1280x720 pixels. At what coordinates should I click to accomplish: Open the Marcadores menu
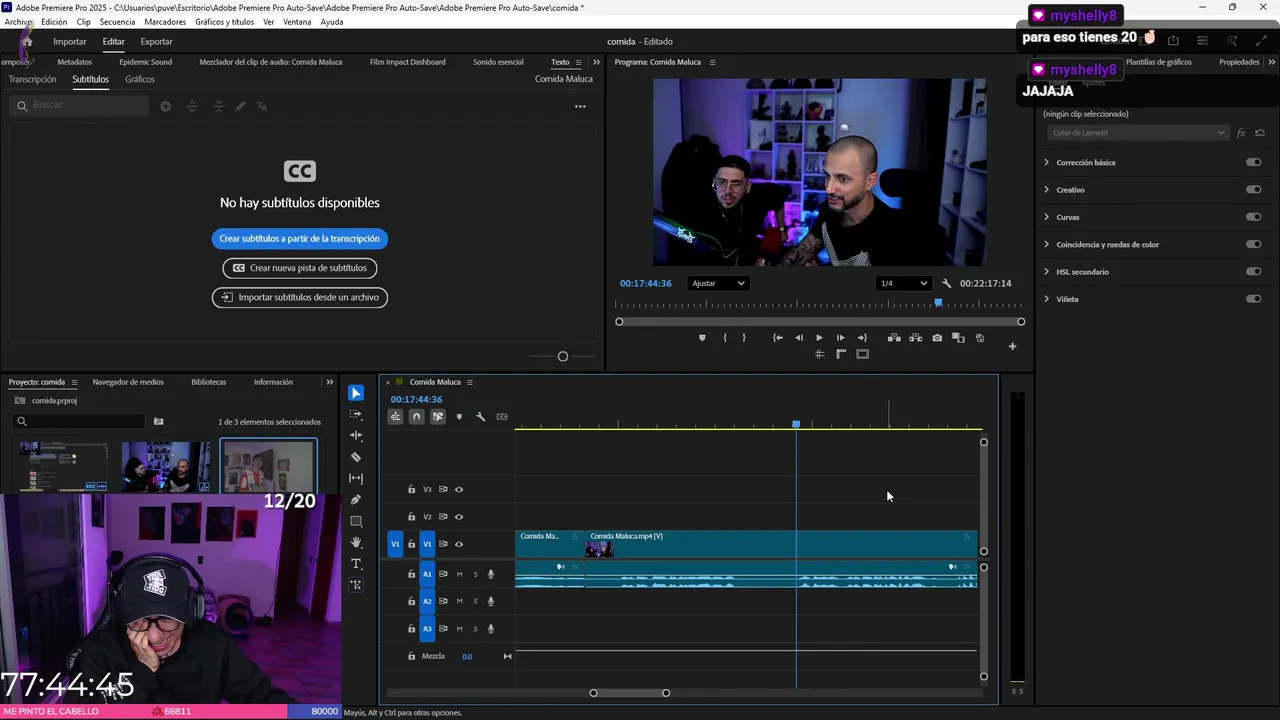pyautogui.click(x=165, y=22)
